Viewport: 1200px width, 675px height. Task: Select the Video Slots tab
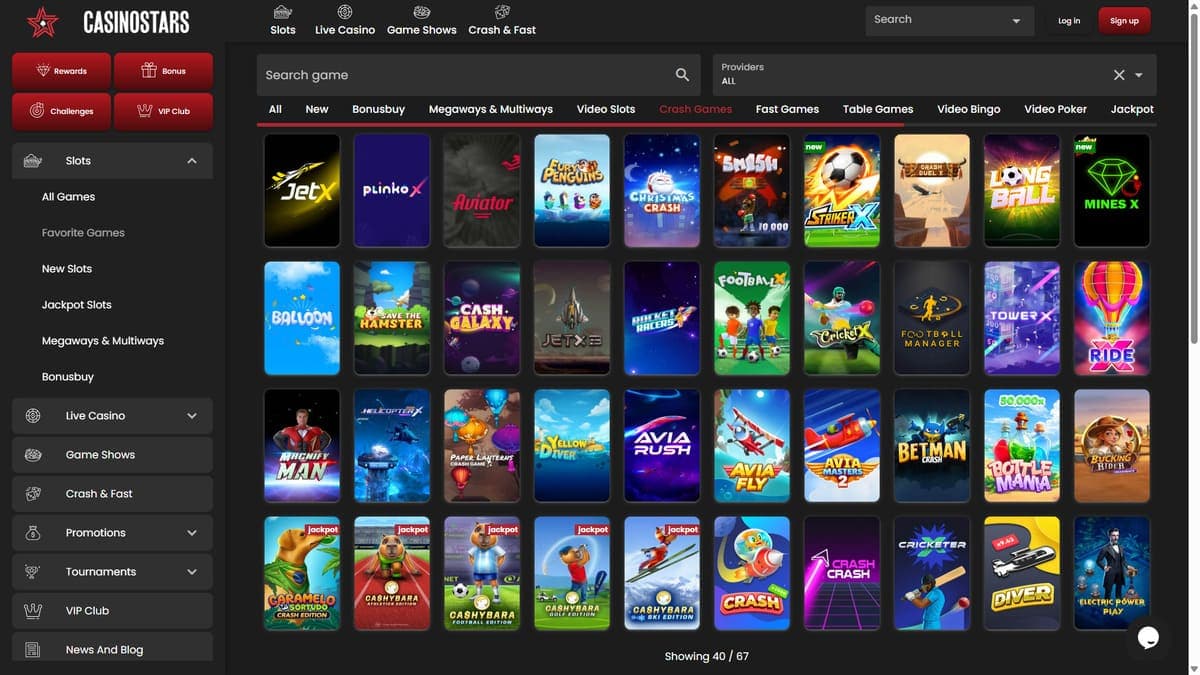pyautogui.click(x=606, y=109)
